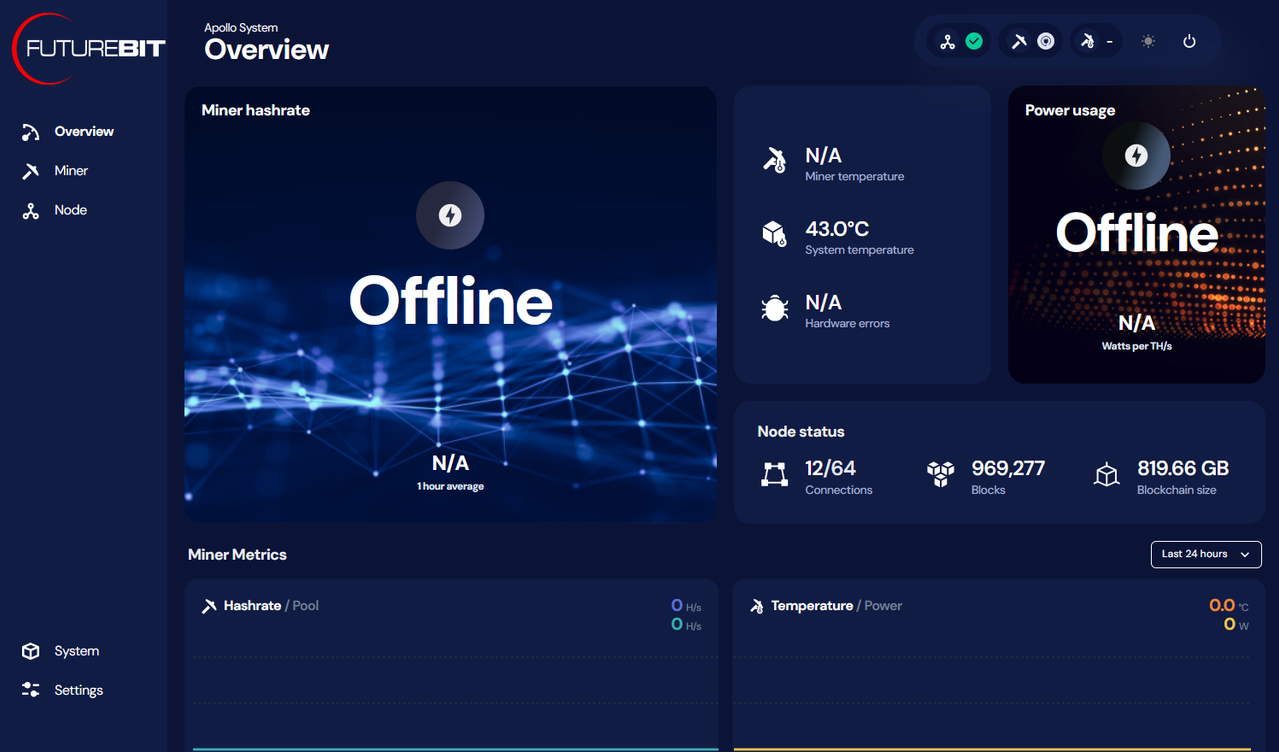Viewport: 1279px width, 752px height.
Task: Click the Connections icon in Node status
Action: 774,474
